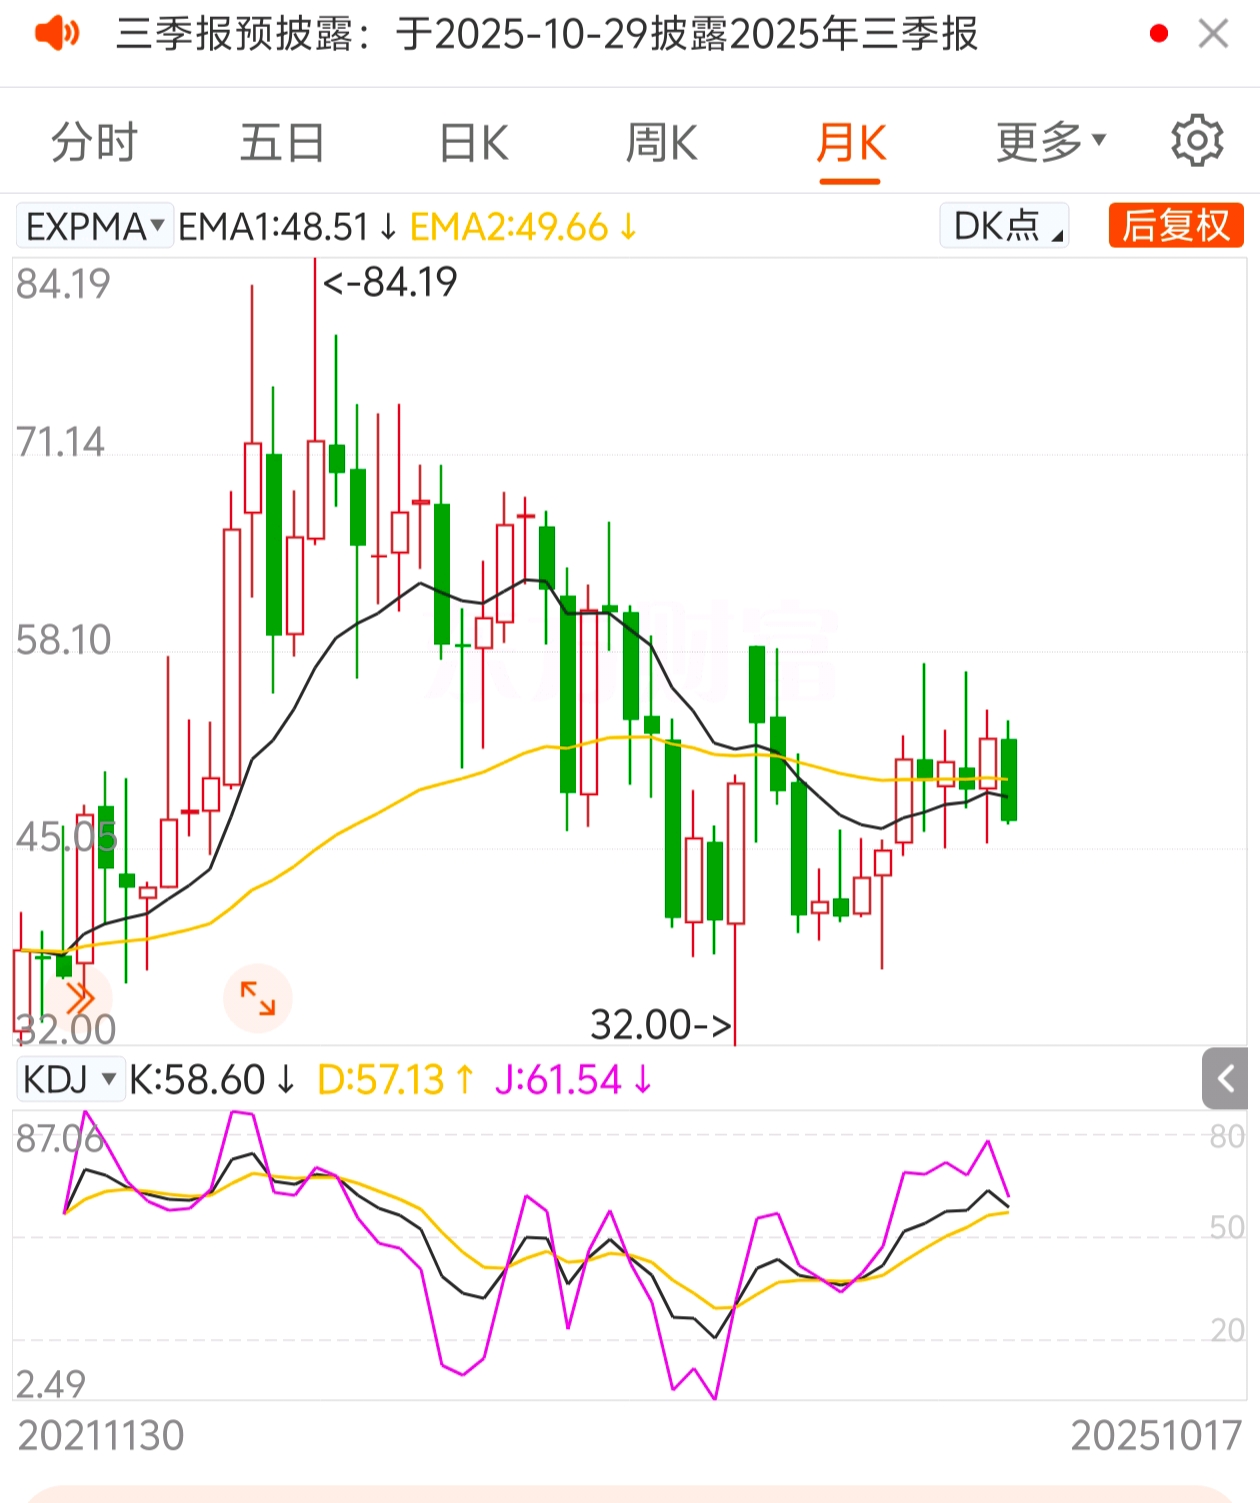Tap the latest green monthly candlestick

click(x=1009, y=779)
